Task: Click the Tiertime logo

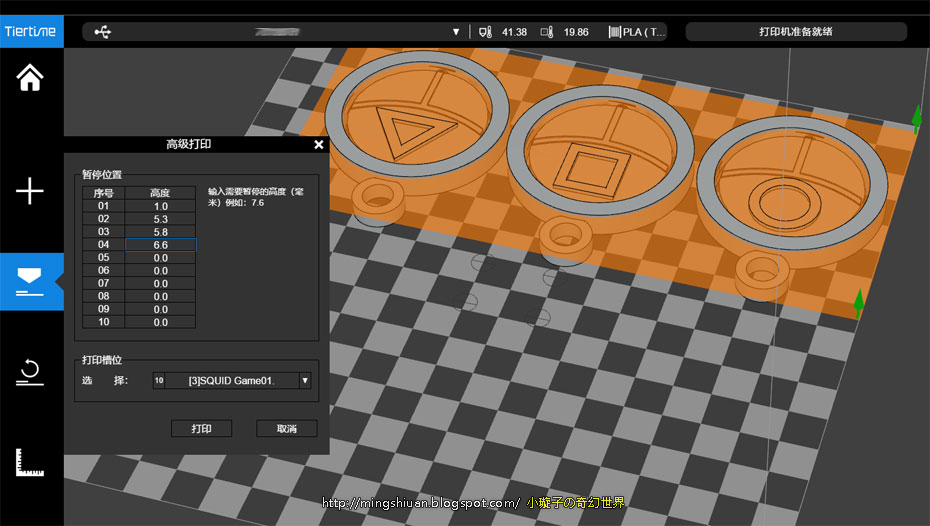Action: coord(30,31)
